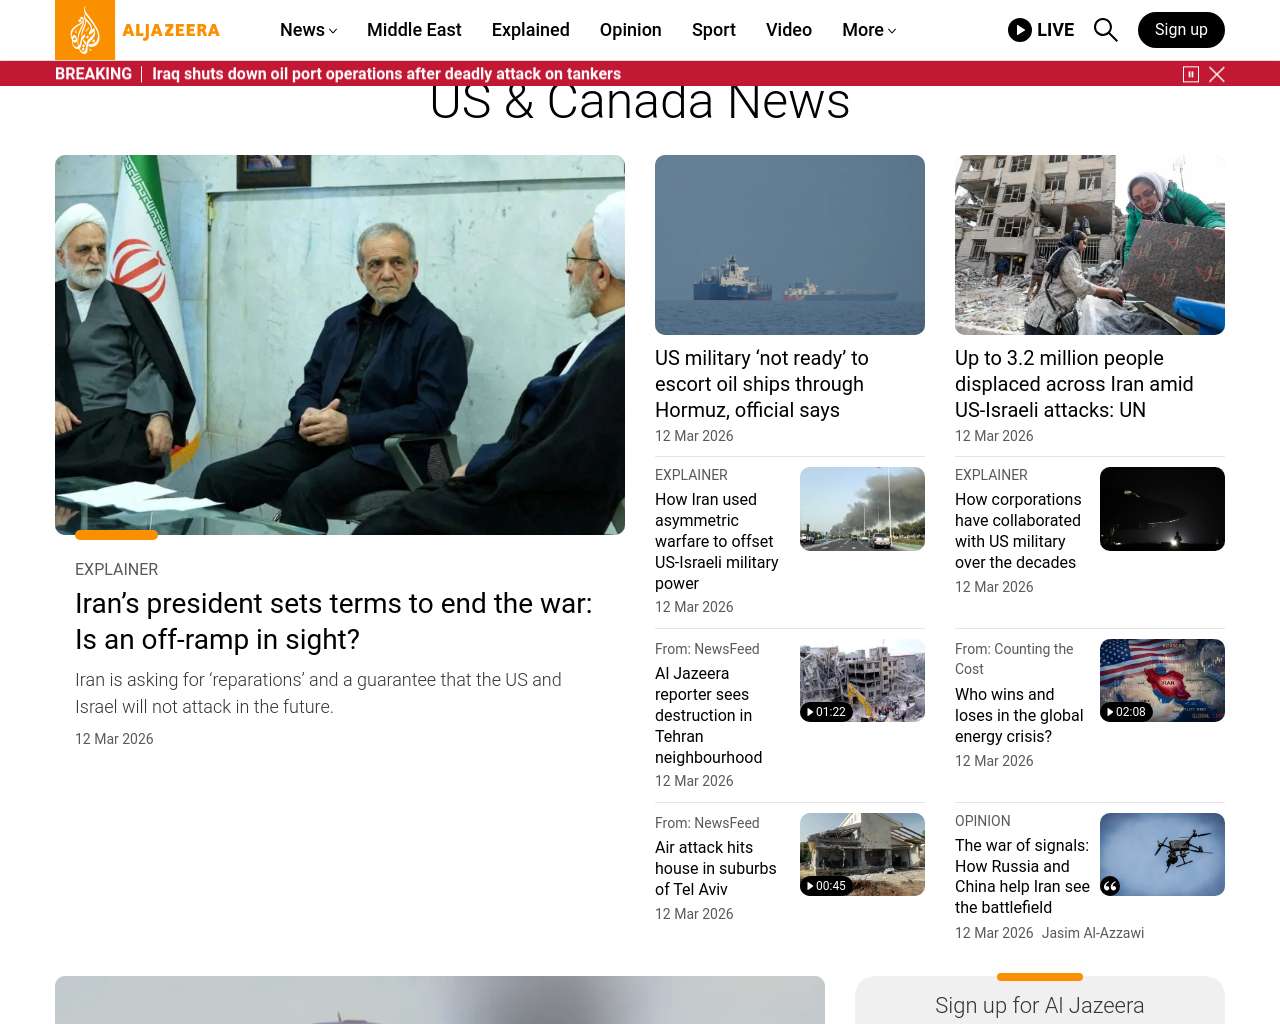Open the oil tankers Hormuz thumbnail

click(x=790, y=245)
